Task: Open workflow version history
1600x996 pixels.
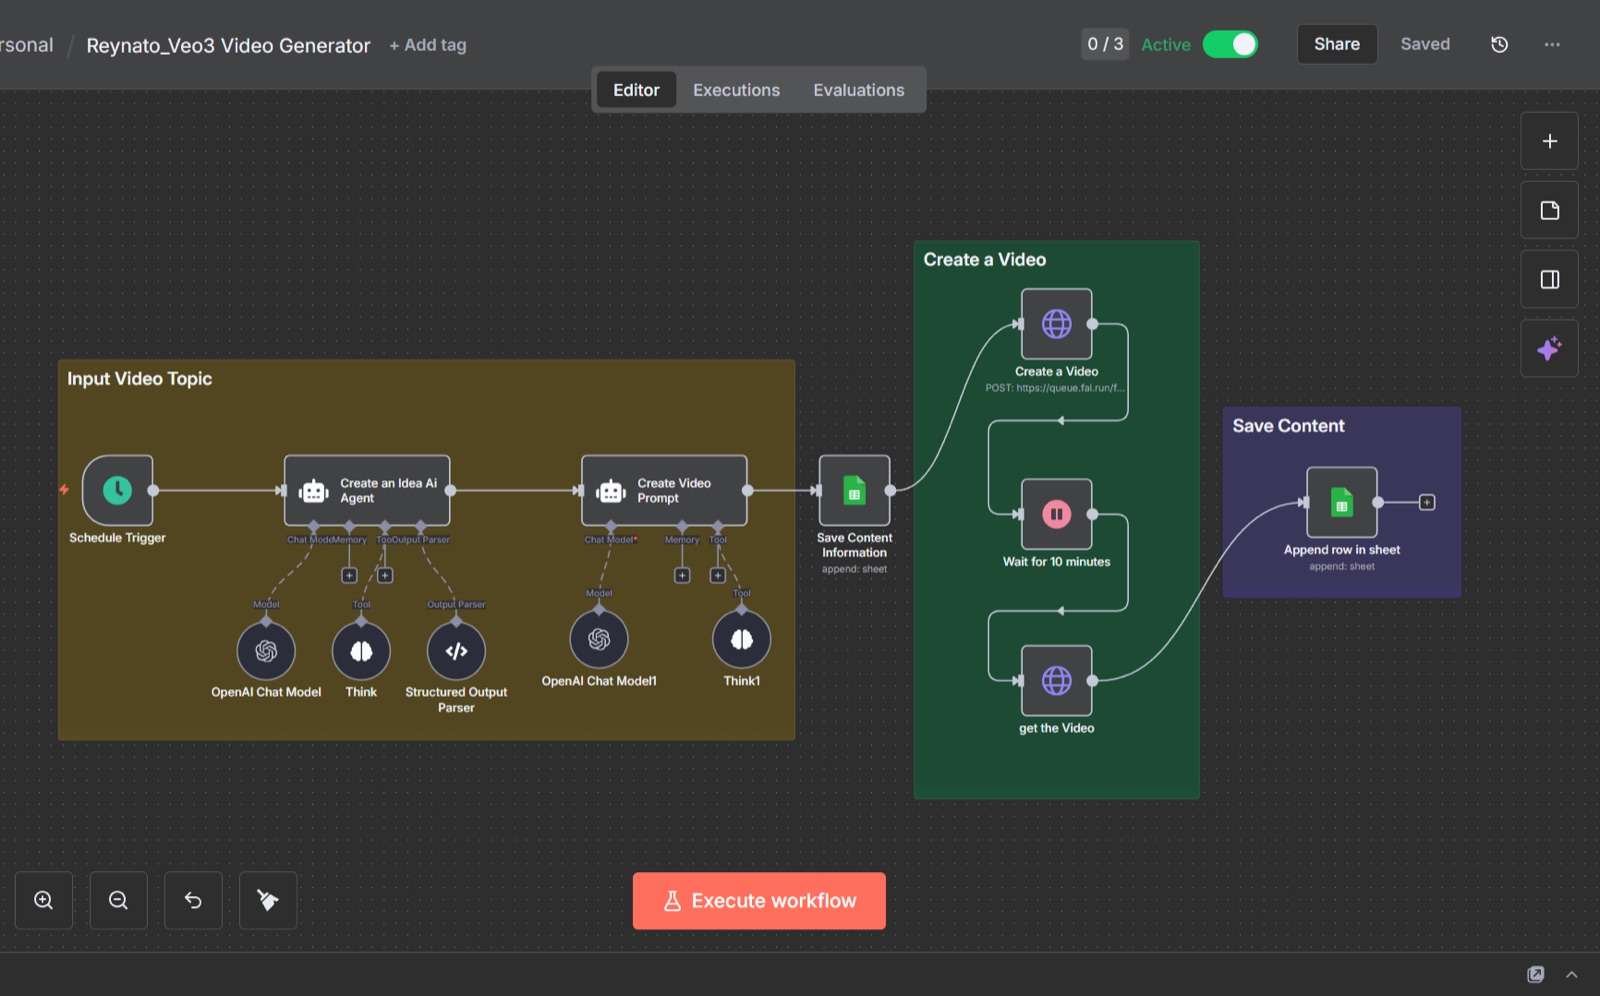Action: tap(1499, 44)
